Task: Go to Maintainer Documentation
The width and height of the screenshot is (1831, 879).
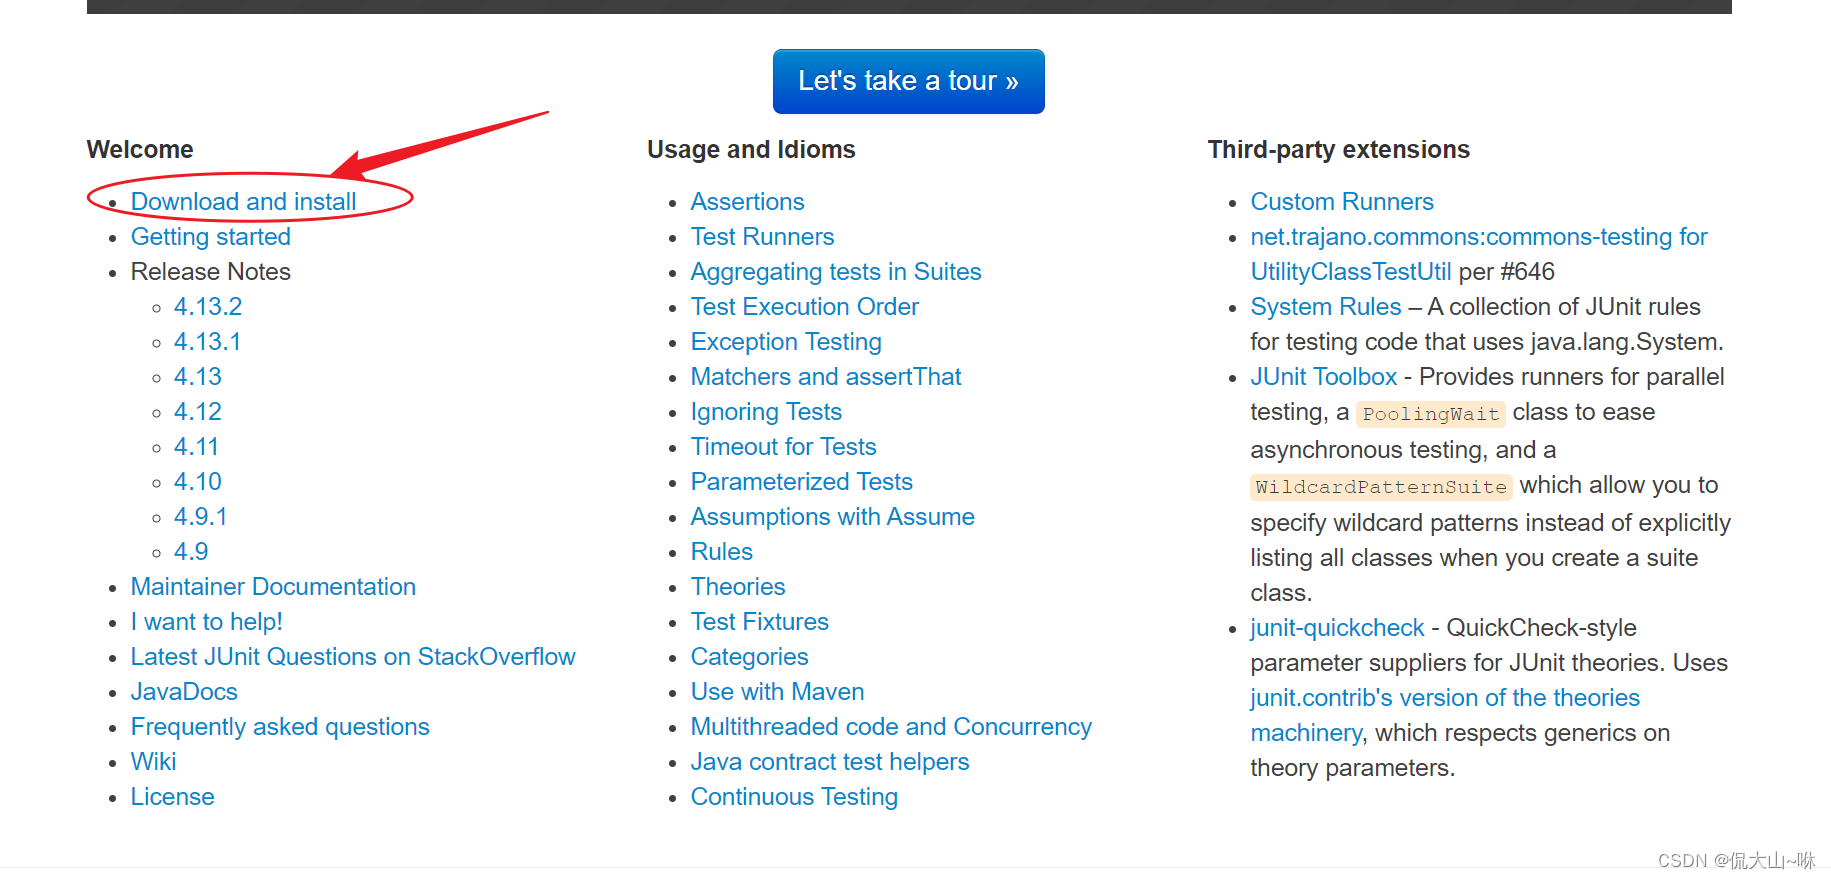Action: pyautogui.click(x=273, y=587)
